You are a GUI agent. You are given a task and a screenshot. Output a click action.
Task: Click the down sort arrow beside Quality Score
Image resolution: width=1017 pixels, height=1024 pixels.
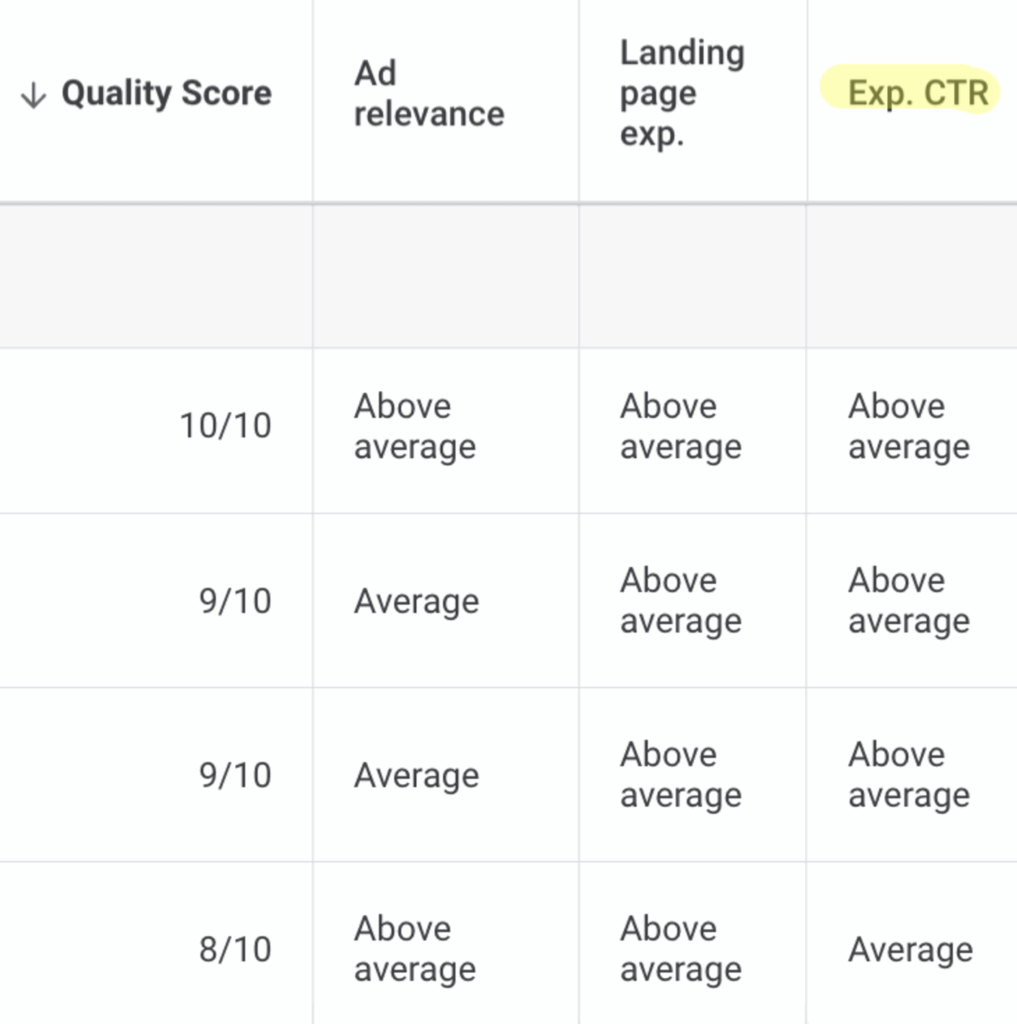point(33,94)
